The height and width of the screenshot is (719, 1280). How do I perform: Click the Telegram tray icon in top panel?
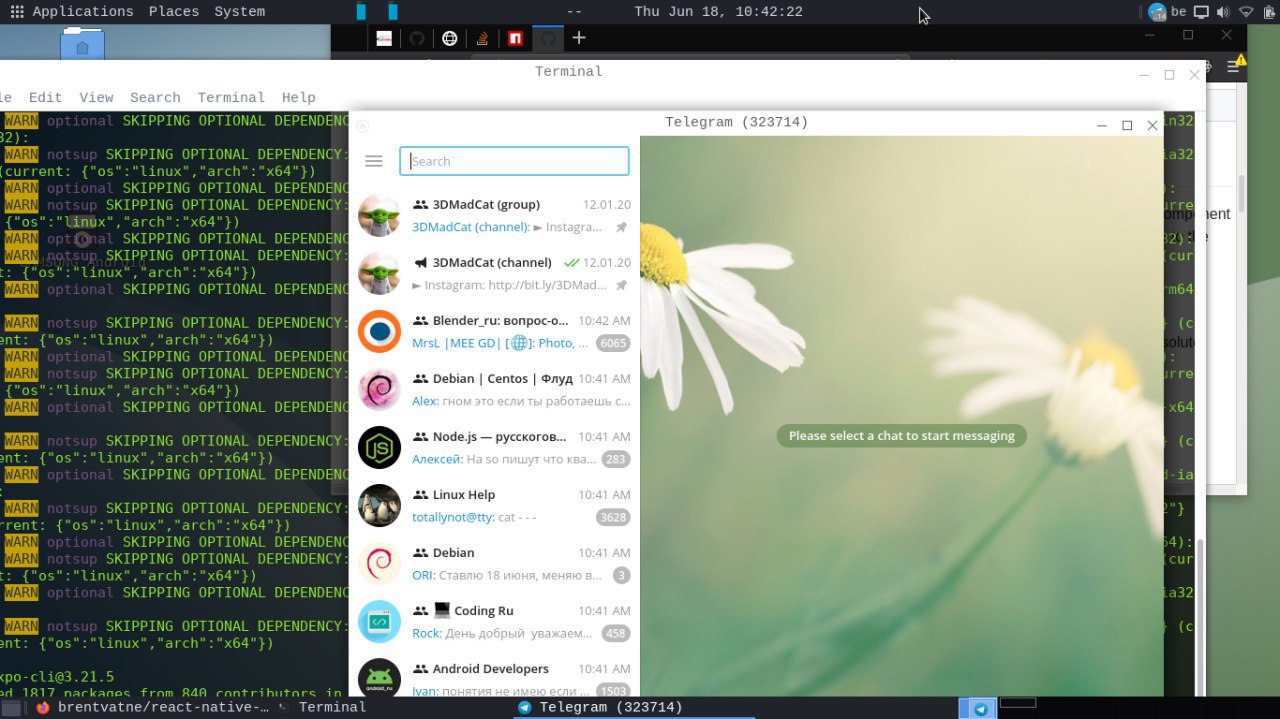[1158, 12]
